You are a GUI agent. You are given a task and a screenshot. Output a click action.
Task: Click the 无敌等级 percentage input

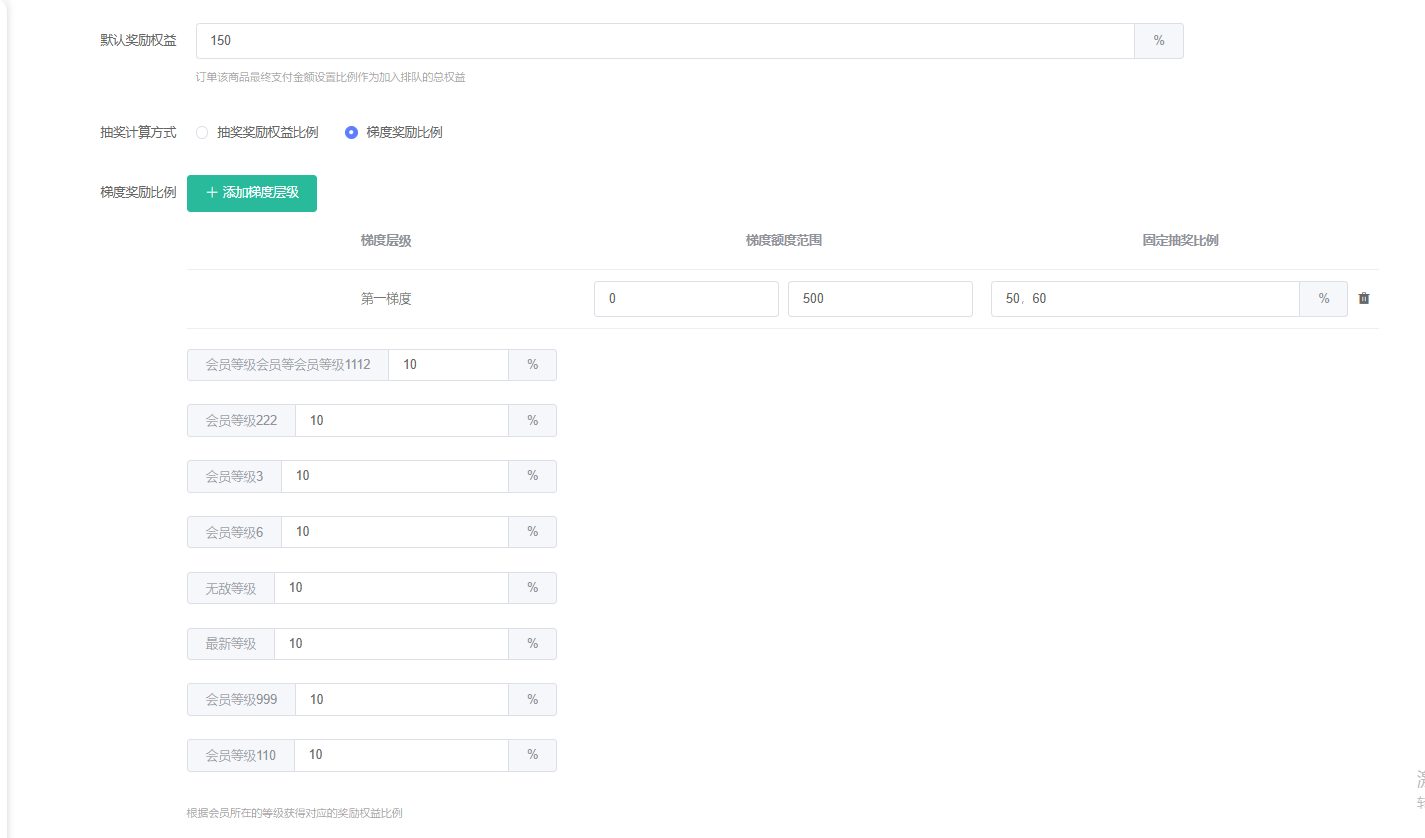[x=391, y=588]
